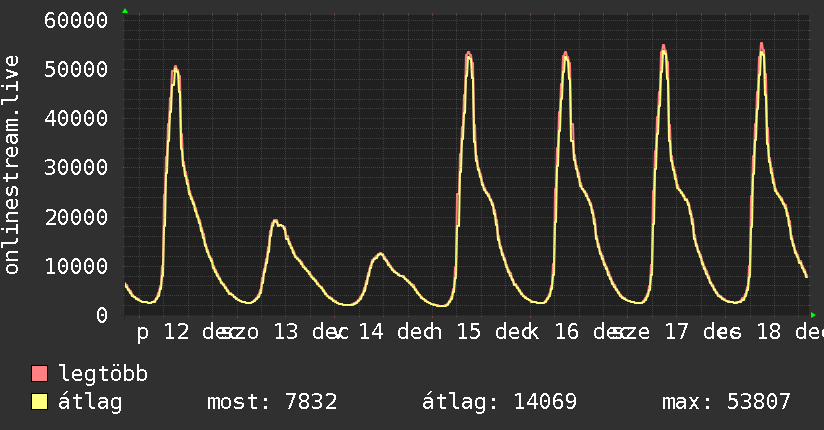Click the yellow átlag legend swatch
This screenshot has height=430, width=824.
pos(39,402)
